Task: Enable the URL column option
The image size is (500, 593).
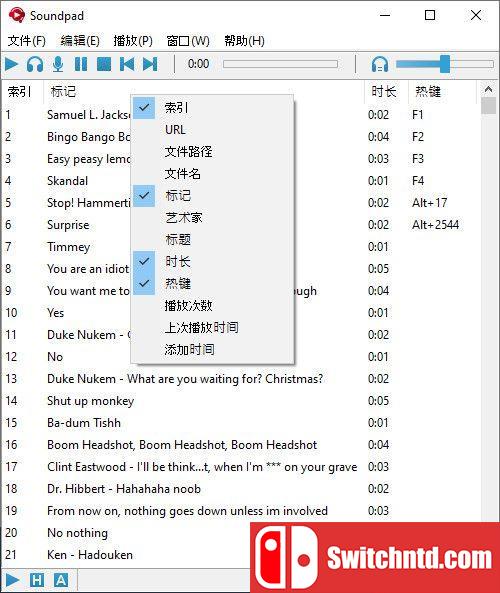Action: 212,130
